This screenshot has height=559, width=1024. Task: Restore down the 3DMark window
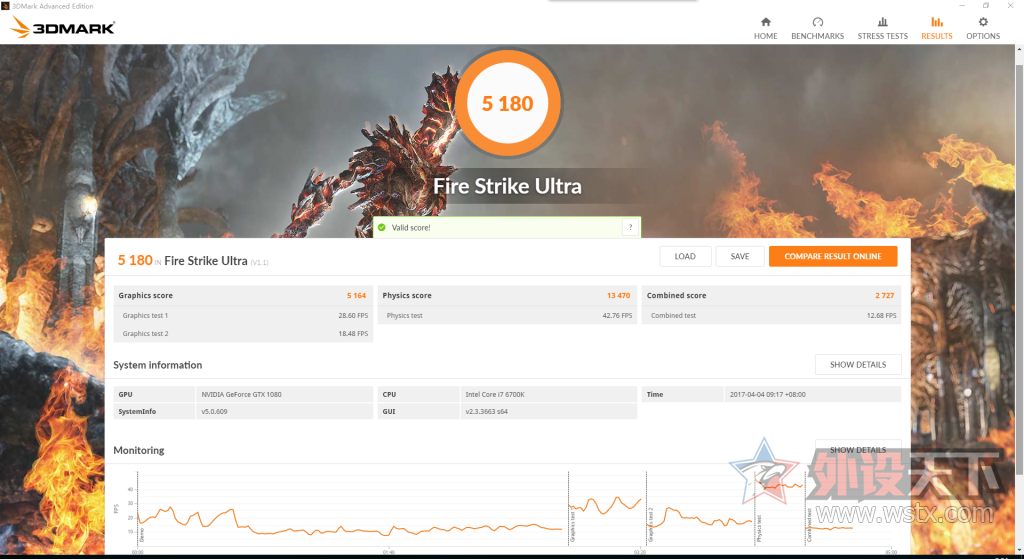986,6
